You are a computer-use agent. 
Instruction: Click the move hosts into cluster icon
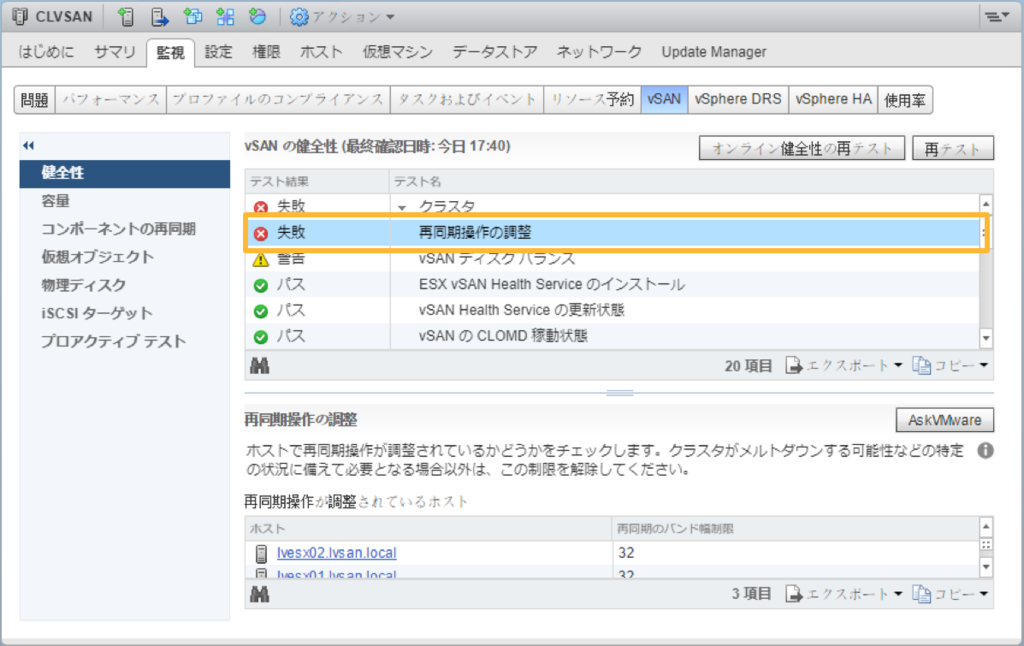159,16
